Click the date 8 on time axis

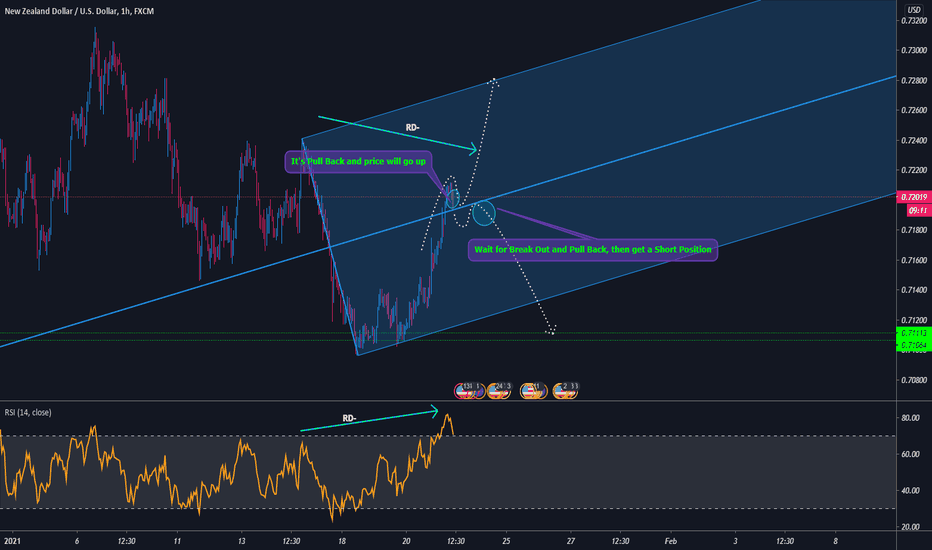click(835, 541)
